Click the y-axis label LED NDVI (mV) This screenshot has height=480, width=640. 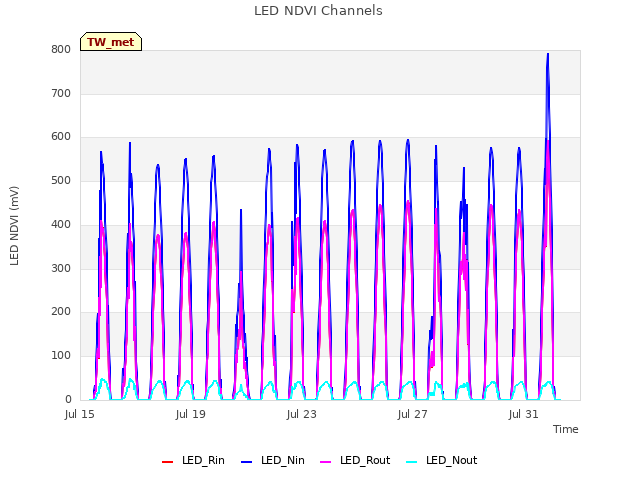pyautogui.click(x=14, y=225)
